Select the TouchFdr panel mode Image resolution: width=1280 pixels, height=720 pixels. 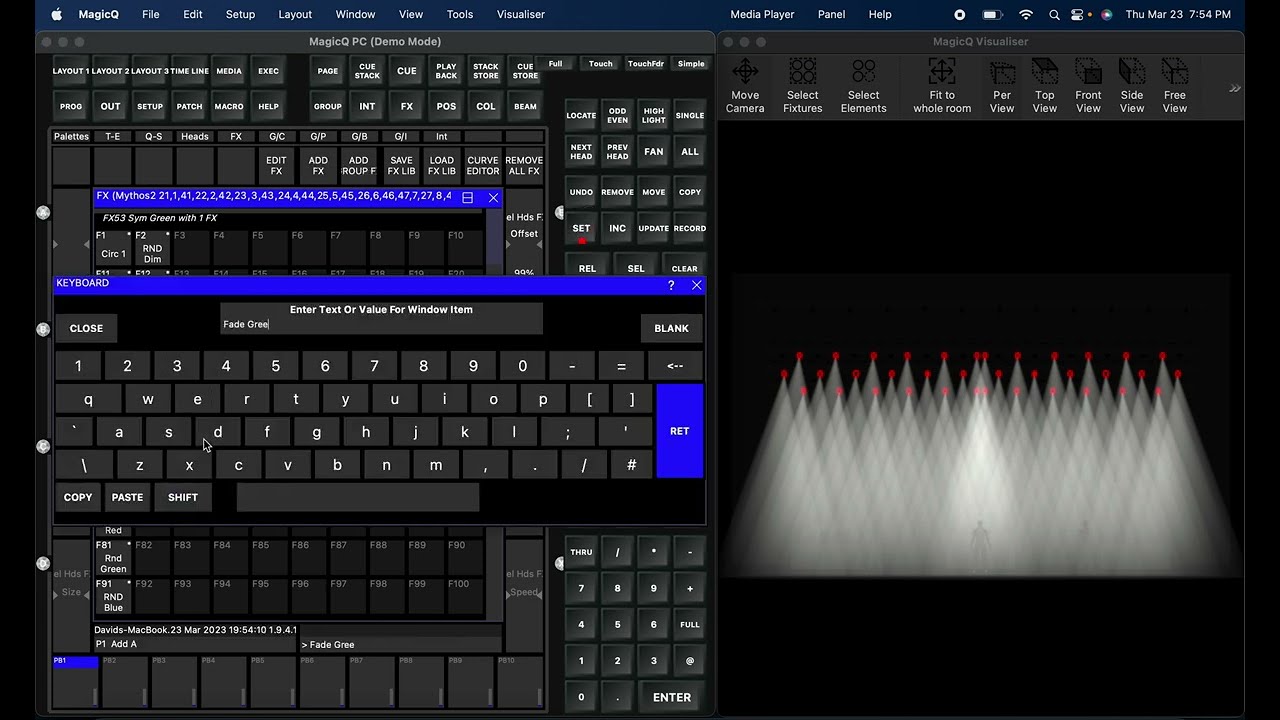coord(645,64)
